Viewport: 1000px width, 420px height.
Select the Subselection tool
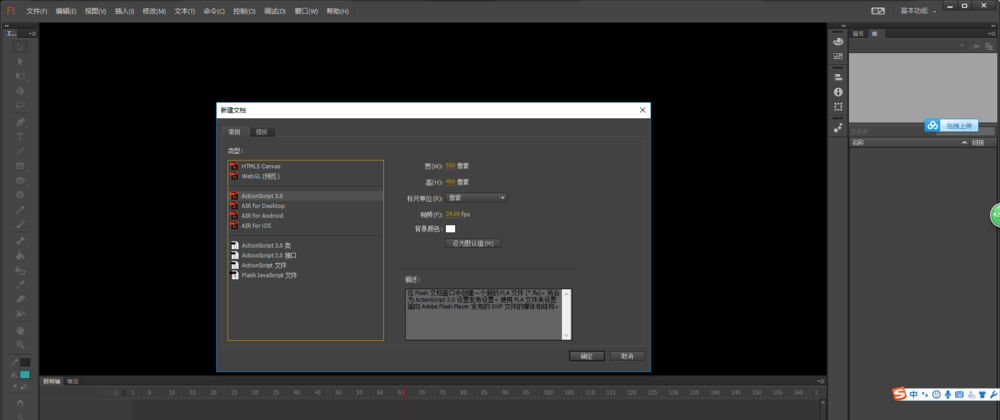click(20, 61)
